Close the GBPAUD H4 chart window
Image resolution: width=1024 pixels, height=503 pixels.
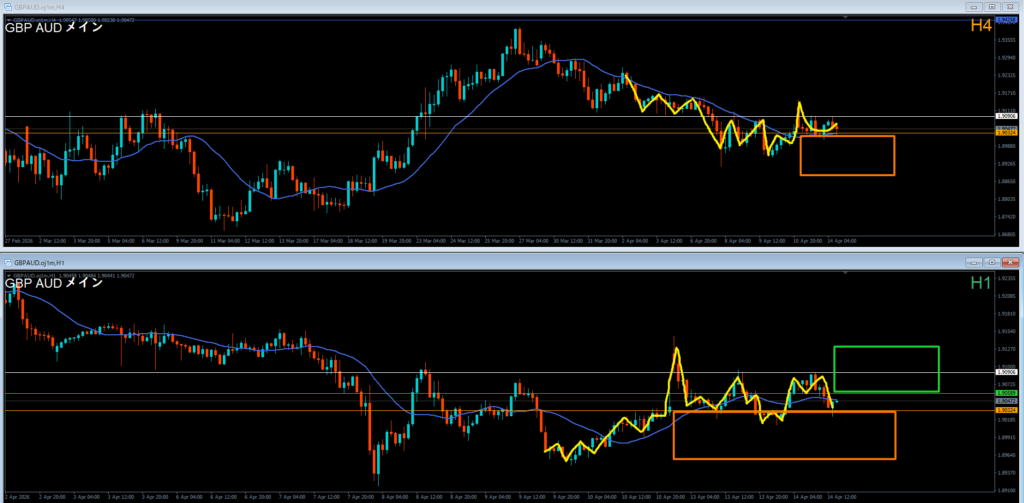(1011, 7)
